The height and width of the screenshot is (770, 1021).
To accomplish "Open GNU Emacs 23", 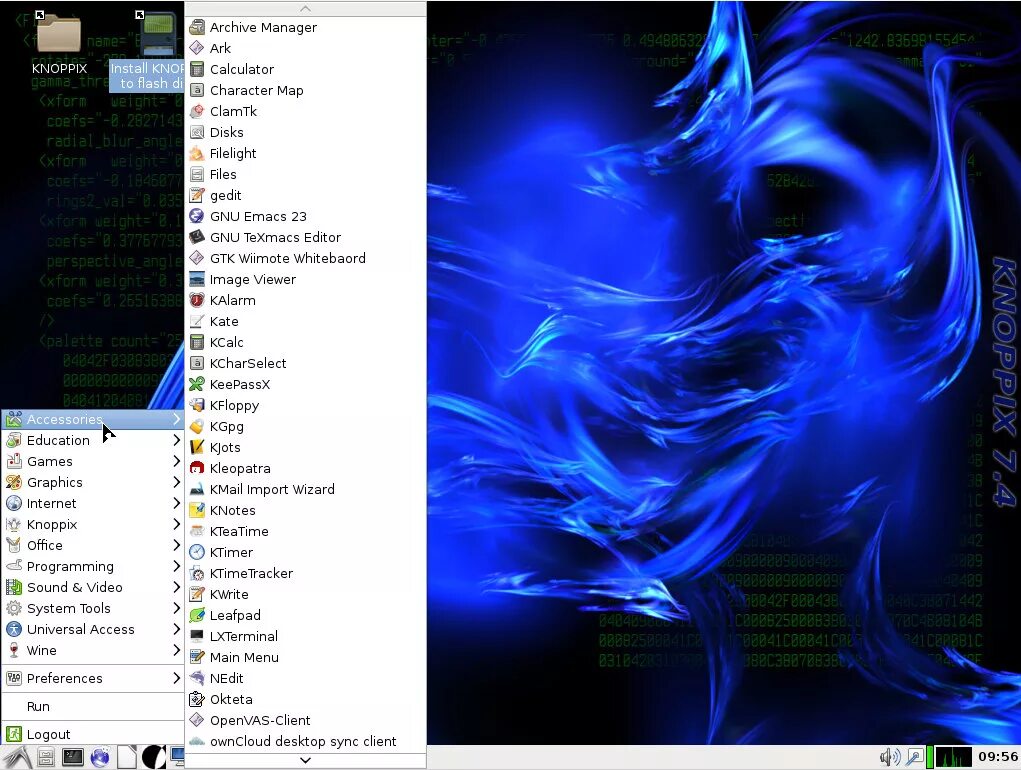I will pyautogui.click(x=305, y=216).
